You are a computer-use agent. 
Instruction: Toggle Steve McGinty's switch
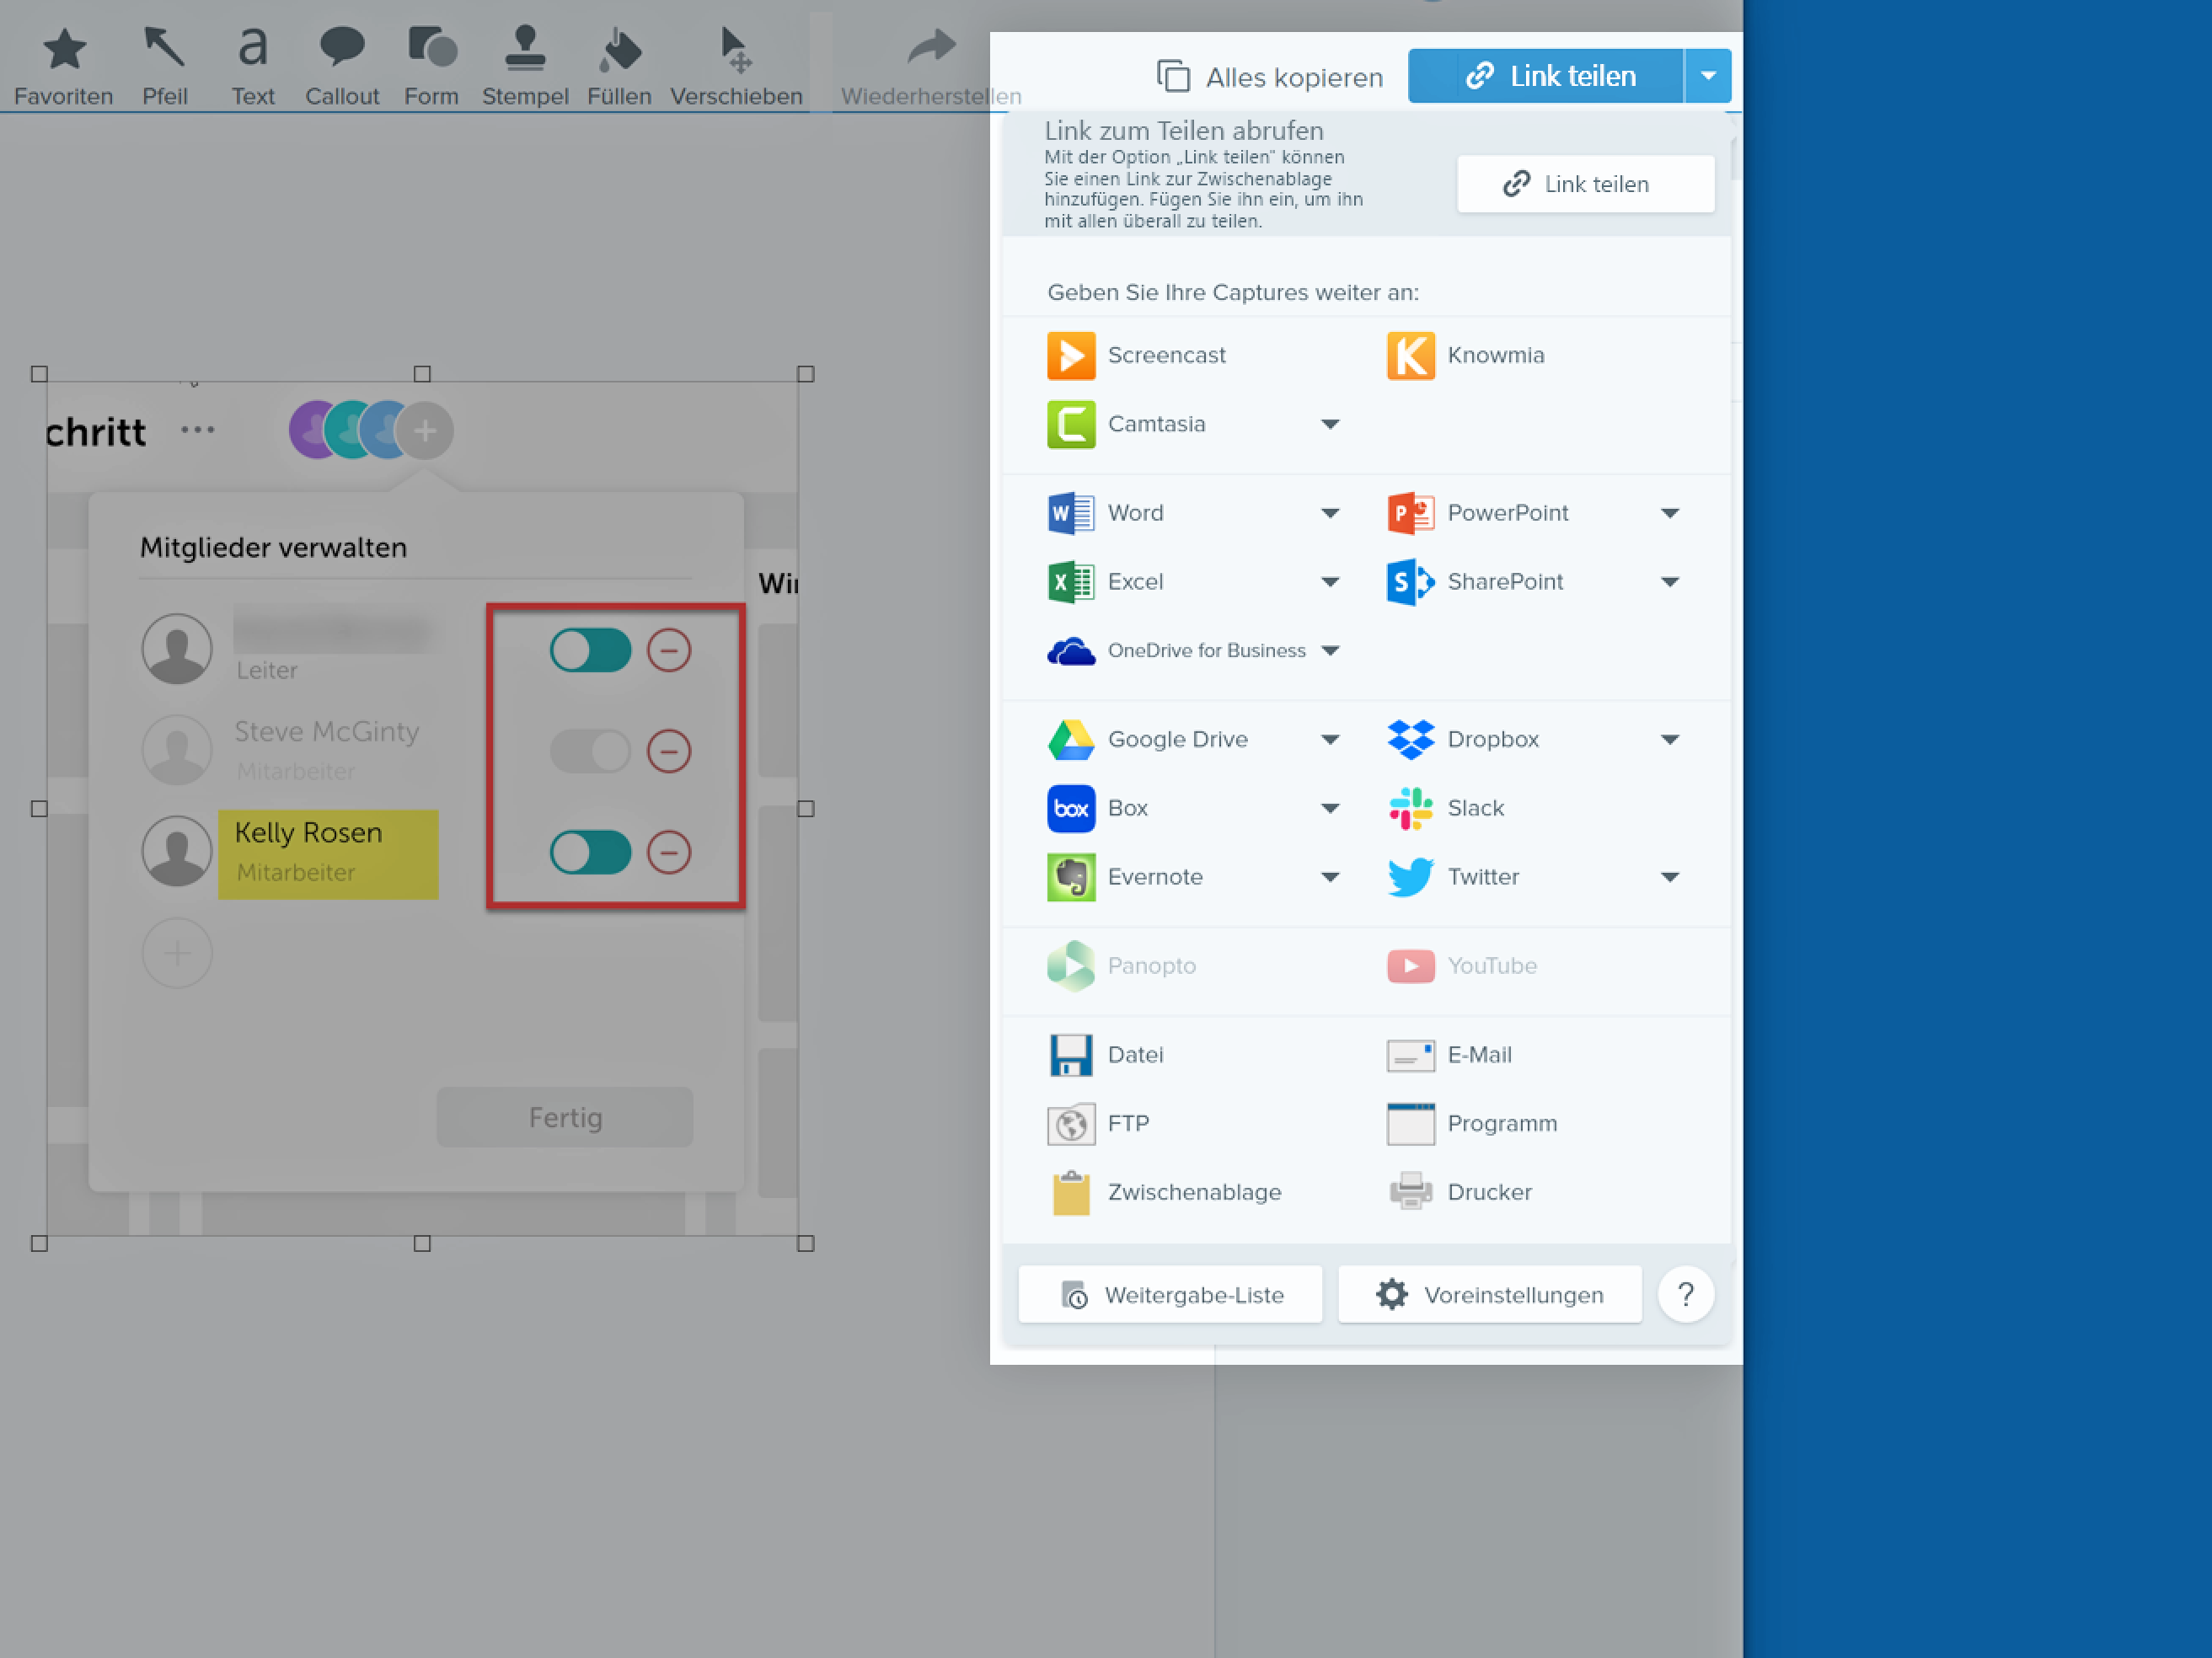[x=590, y=751]
